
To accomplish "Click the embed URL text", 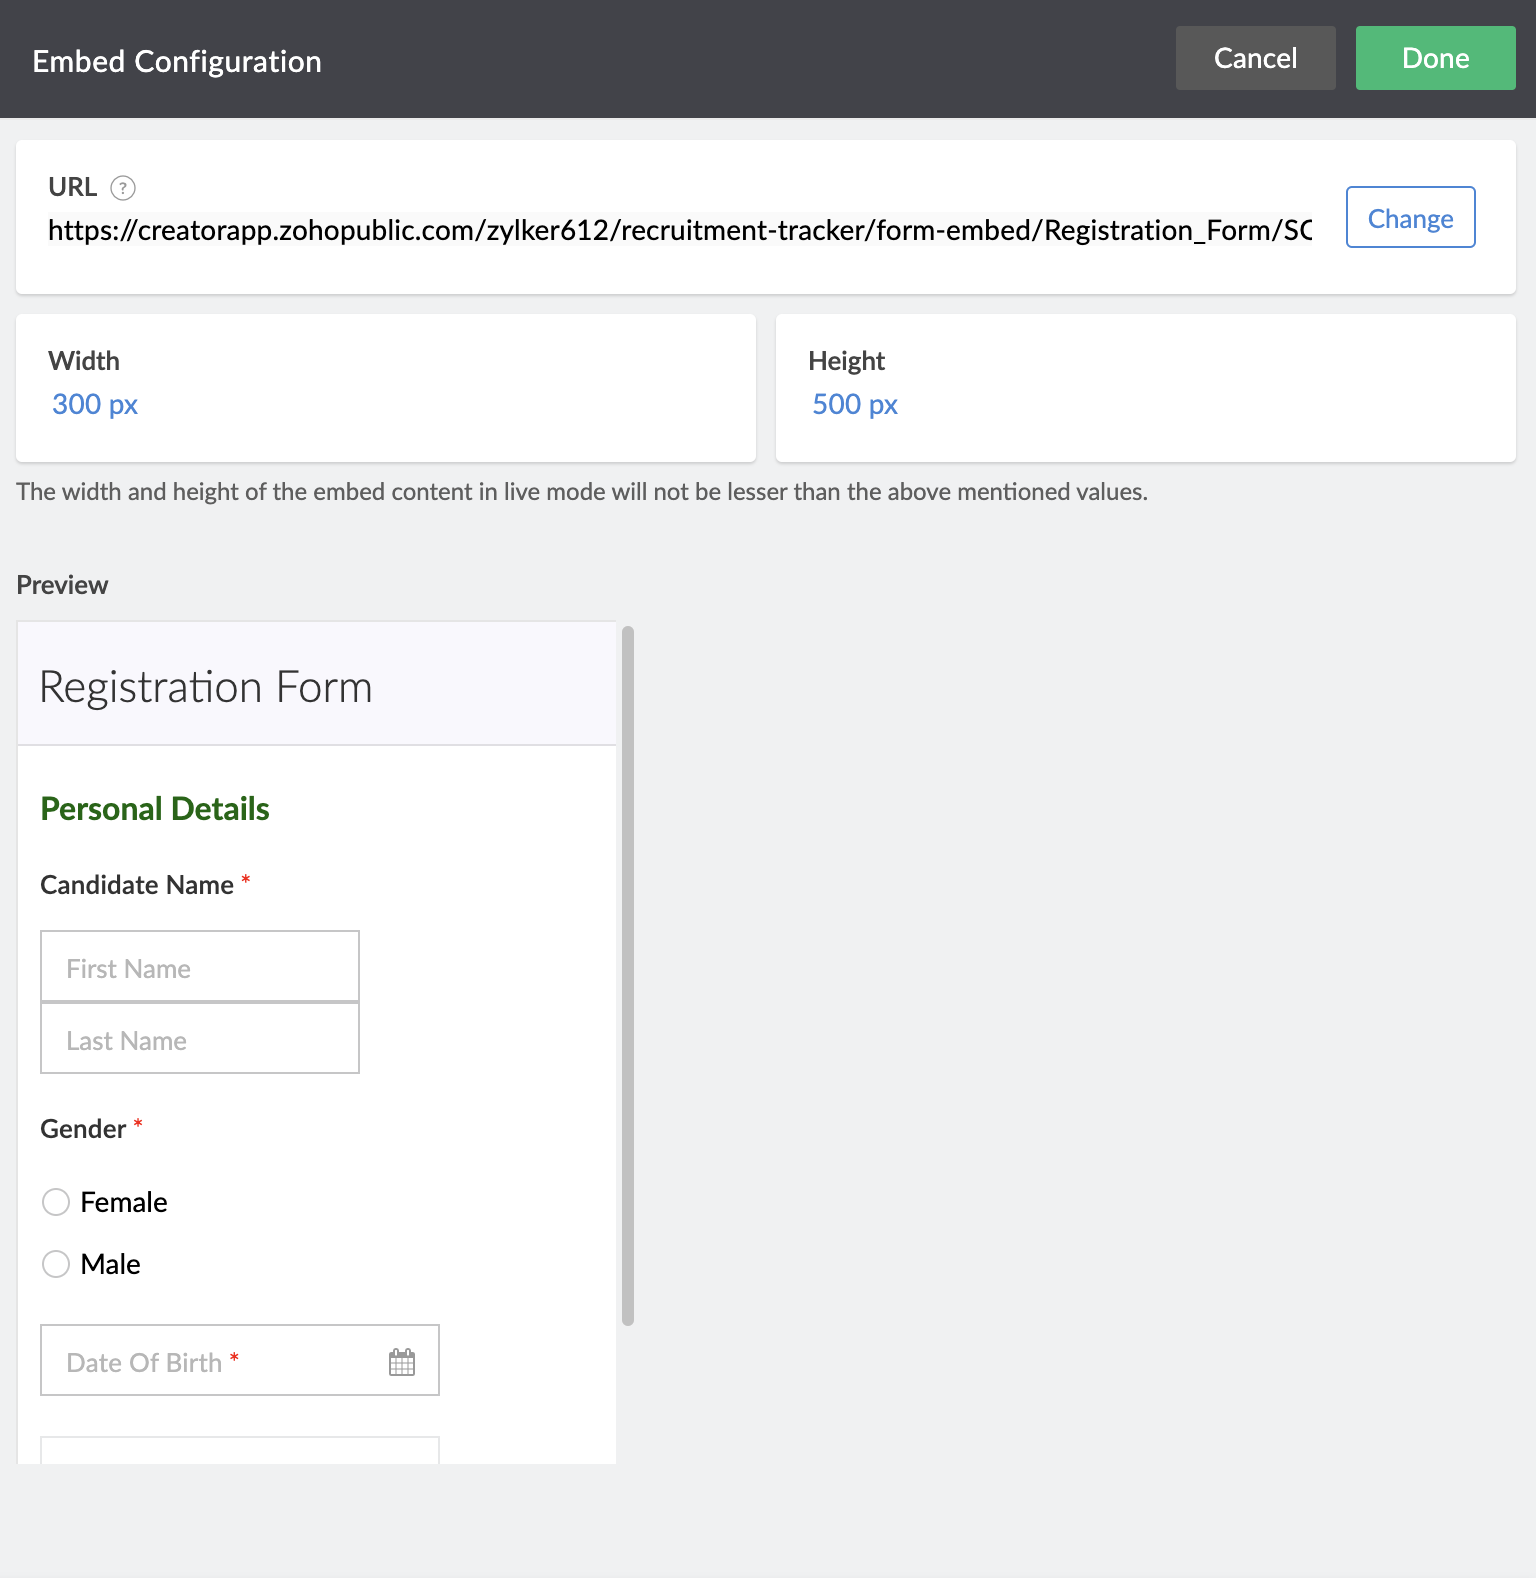I will (680, 231).
